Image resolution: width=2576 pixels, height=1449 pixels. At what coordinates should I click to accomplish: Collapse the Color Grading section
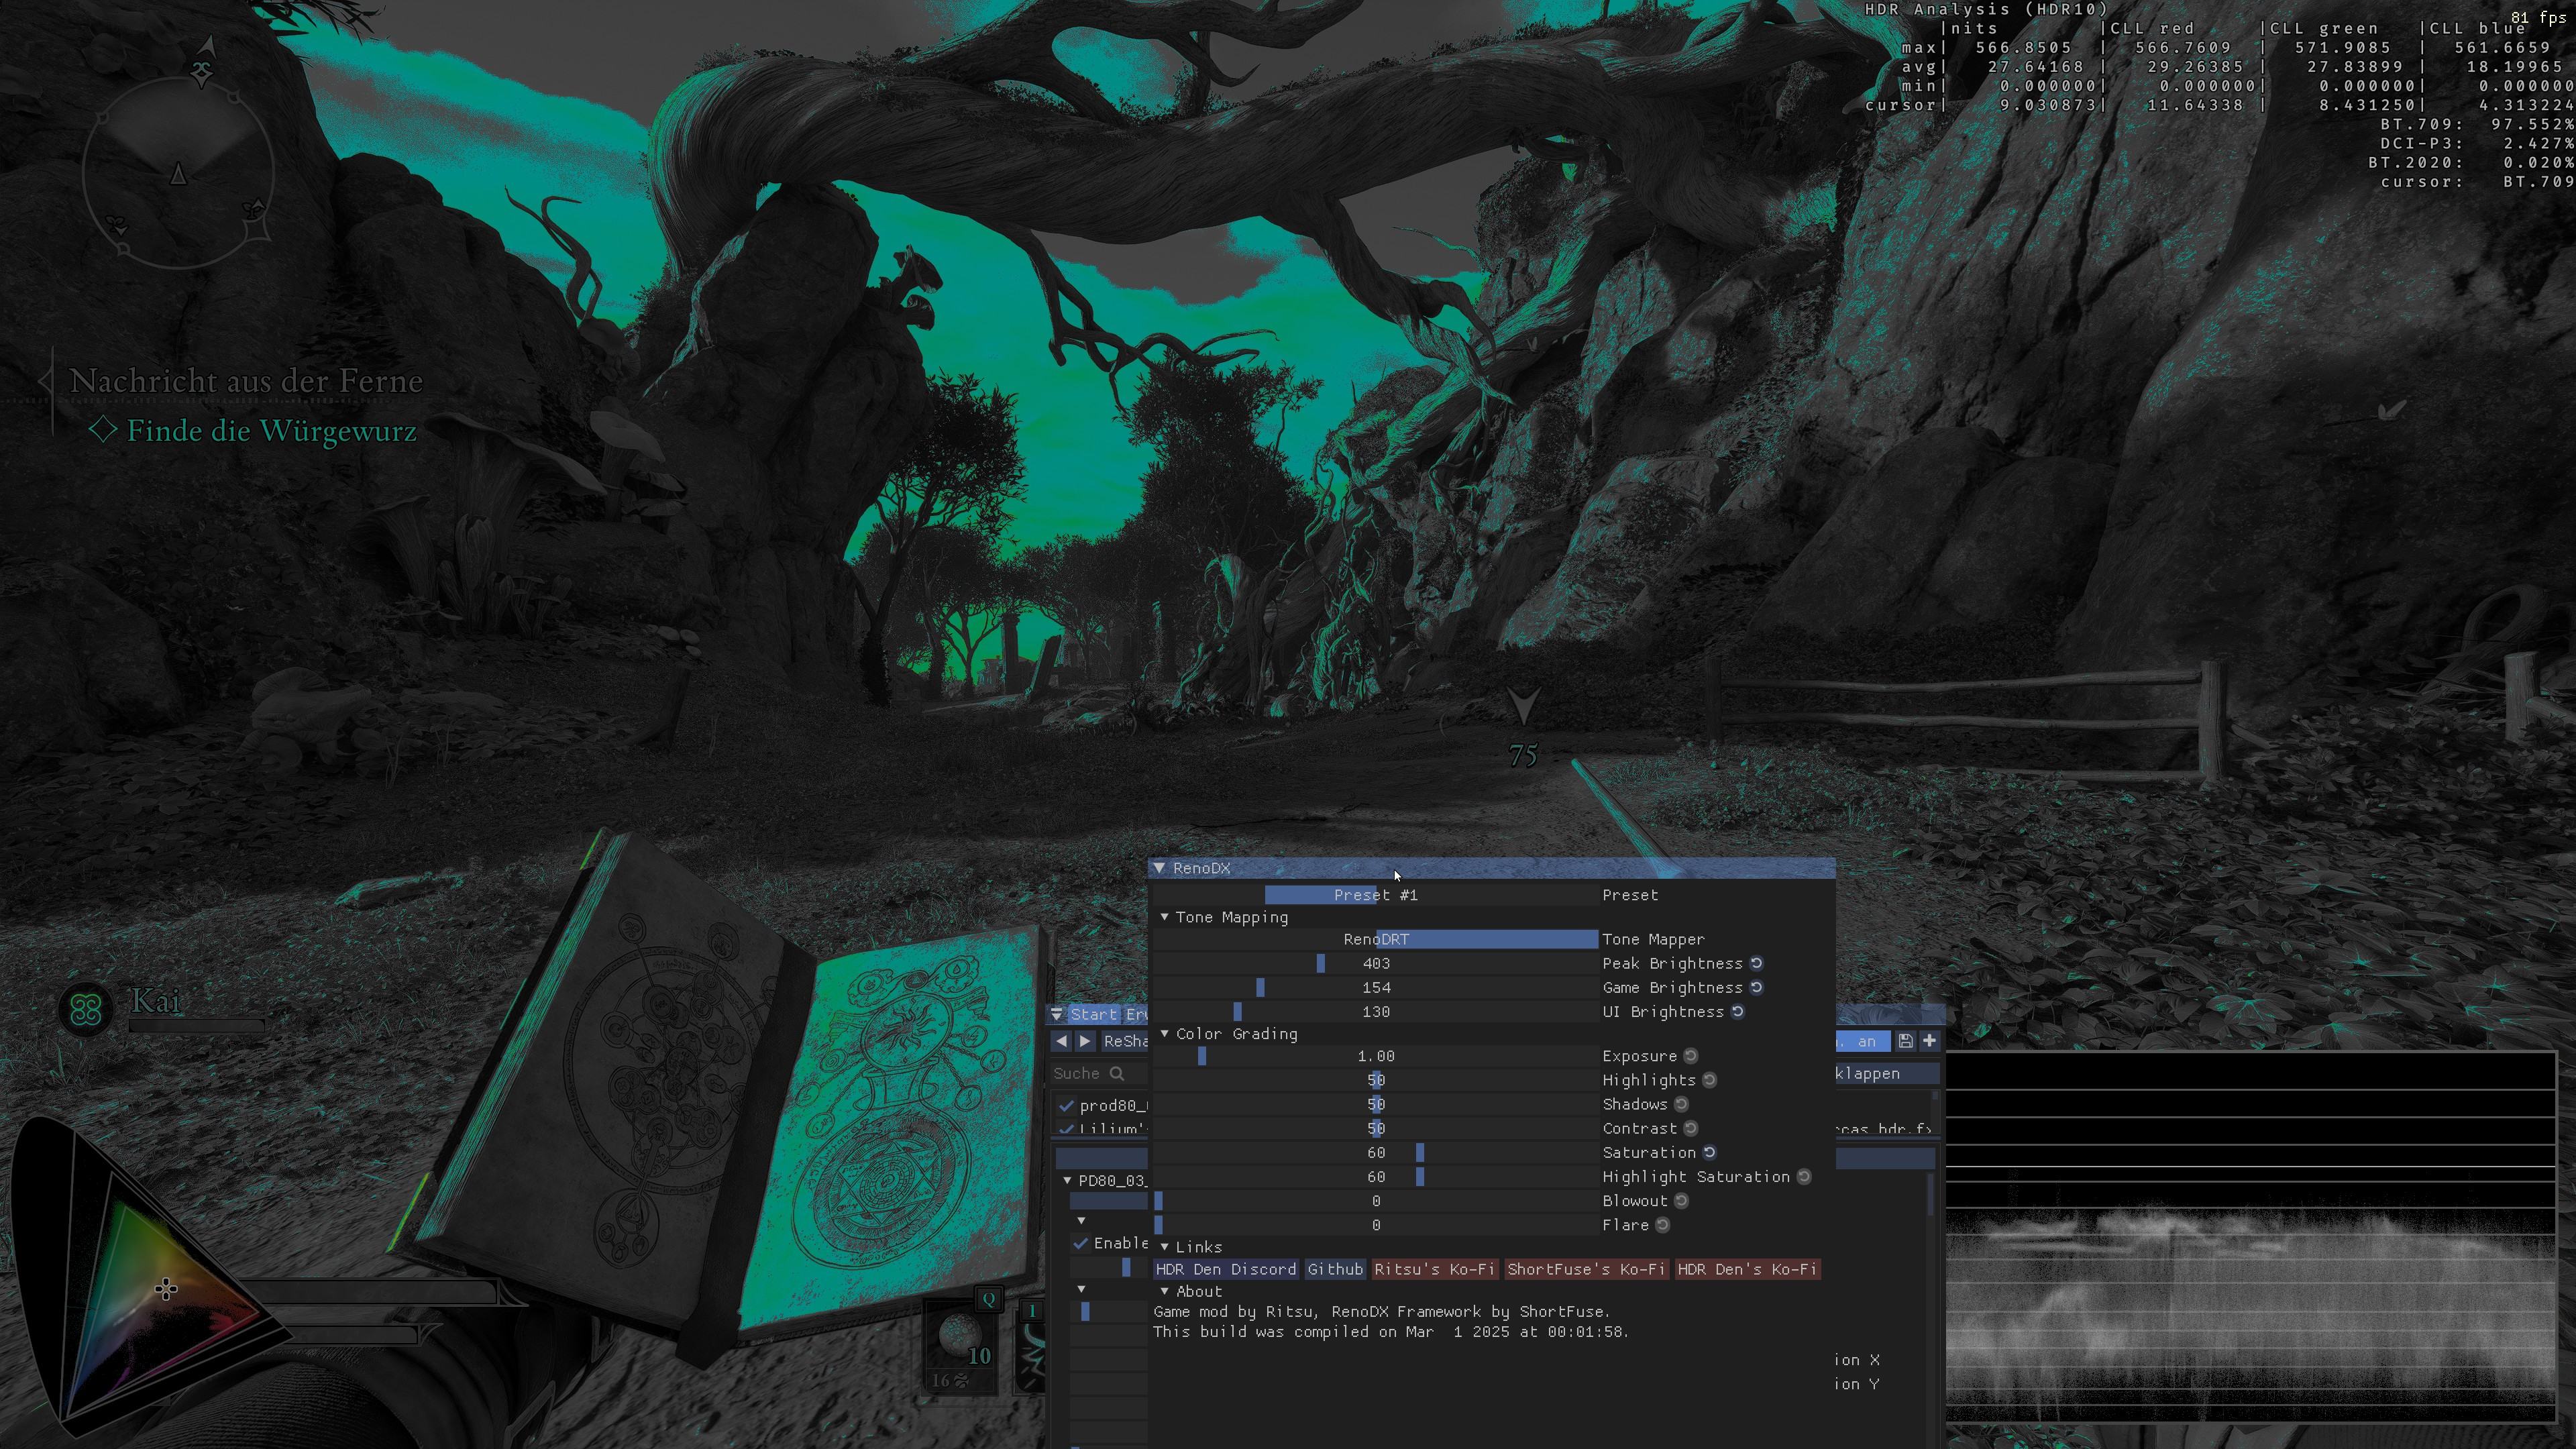[x=1164, y=1033]
